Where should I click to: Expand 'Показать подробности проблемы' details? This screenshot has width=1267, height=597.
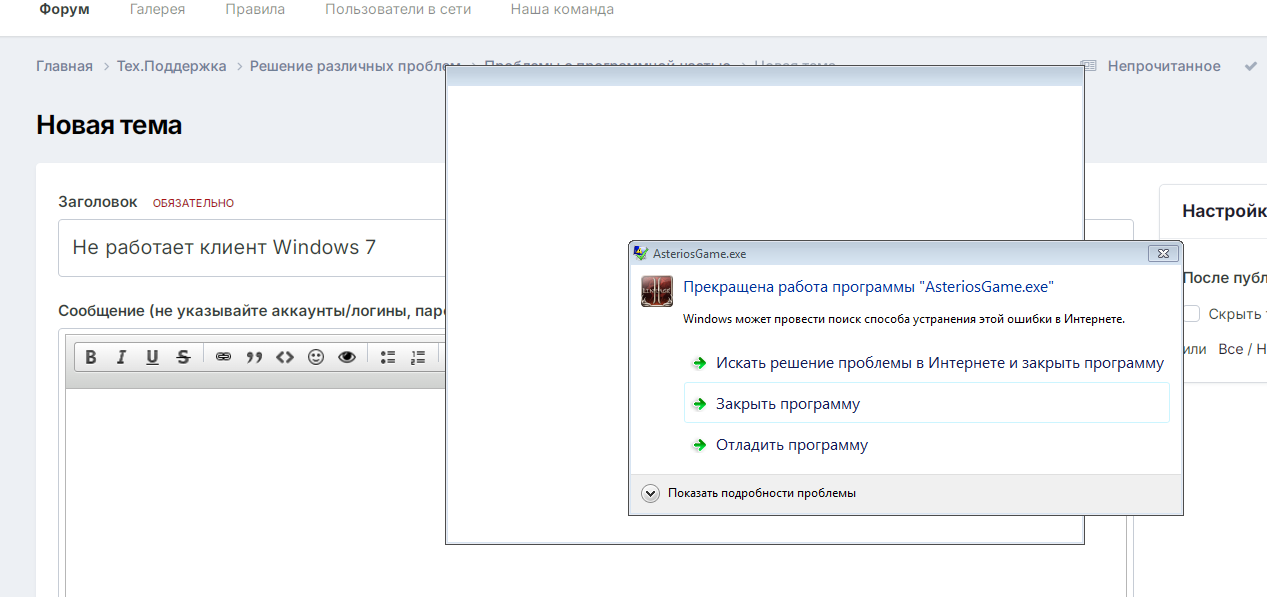(651, 493)
